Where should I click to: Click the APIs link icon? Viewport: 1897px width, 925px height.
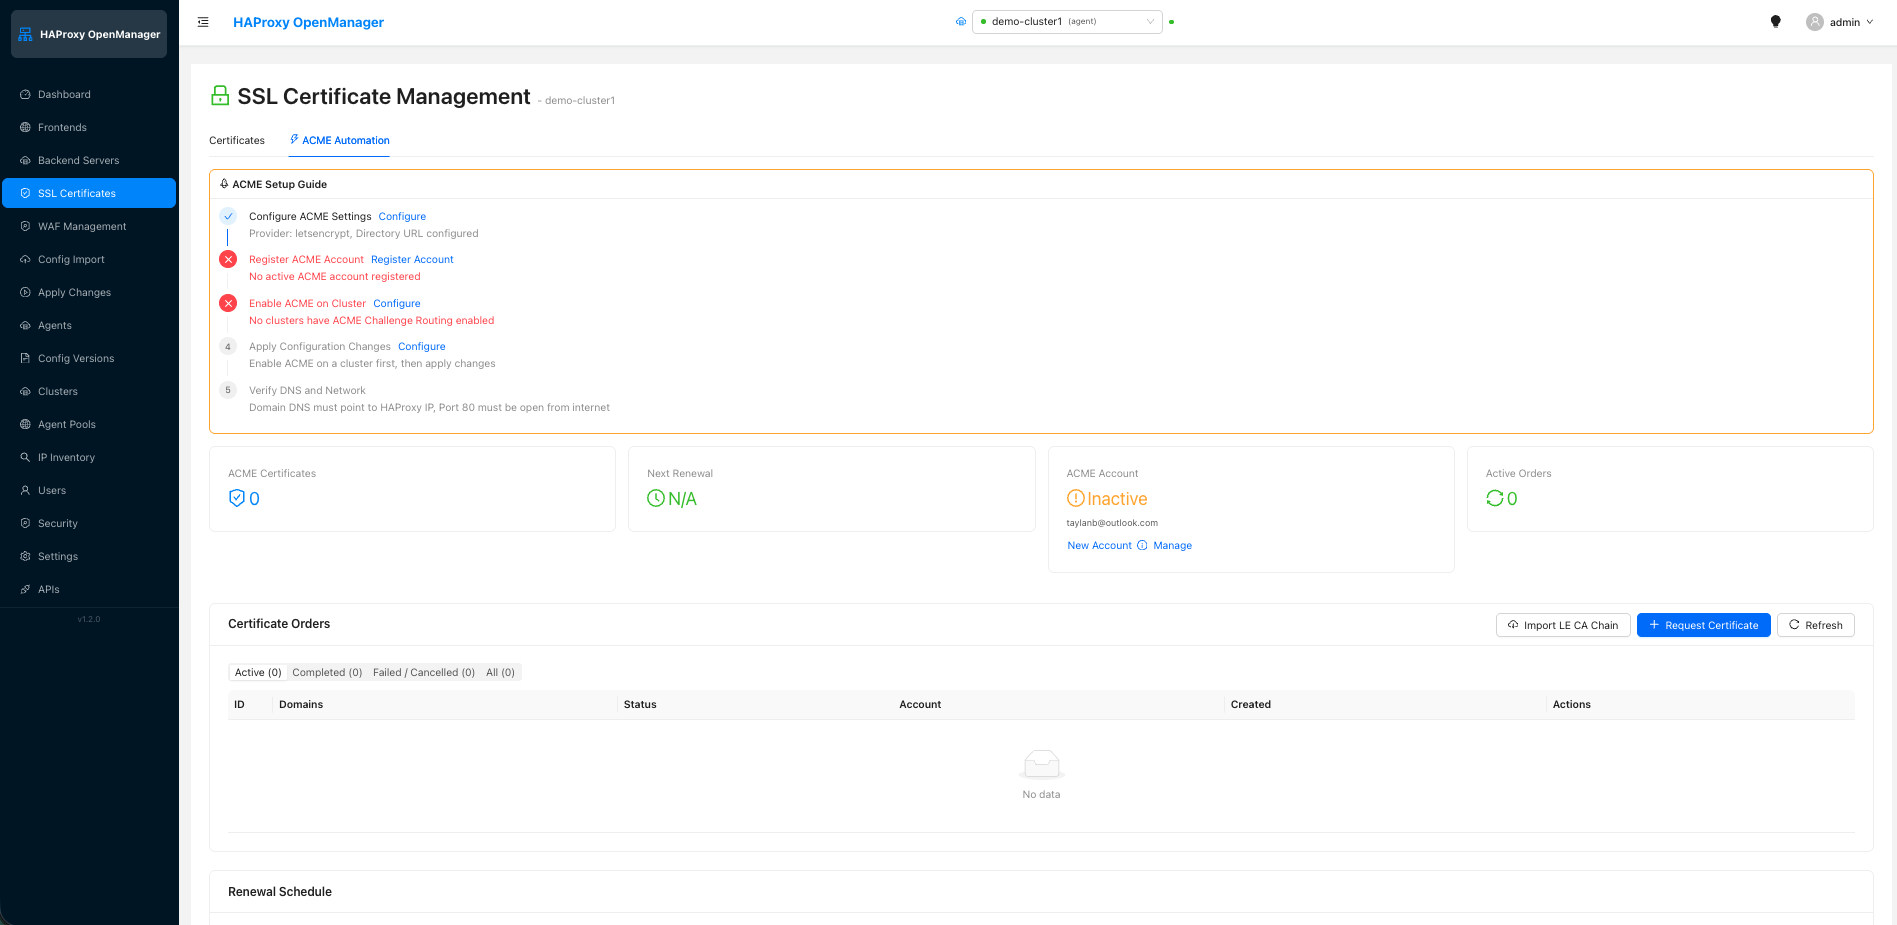point(25,589)
